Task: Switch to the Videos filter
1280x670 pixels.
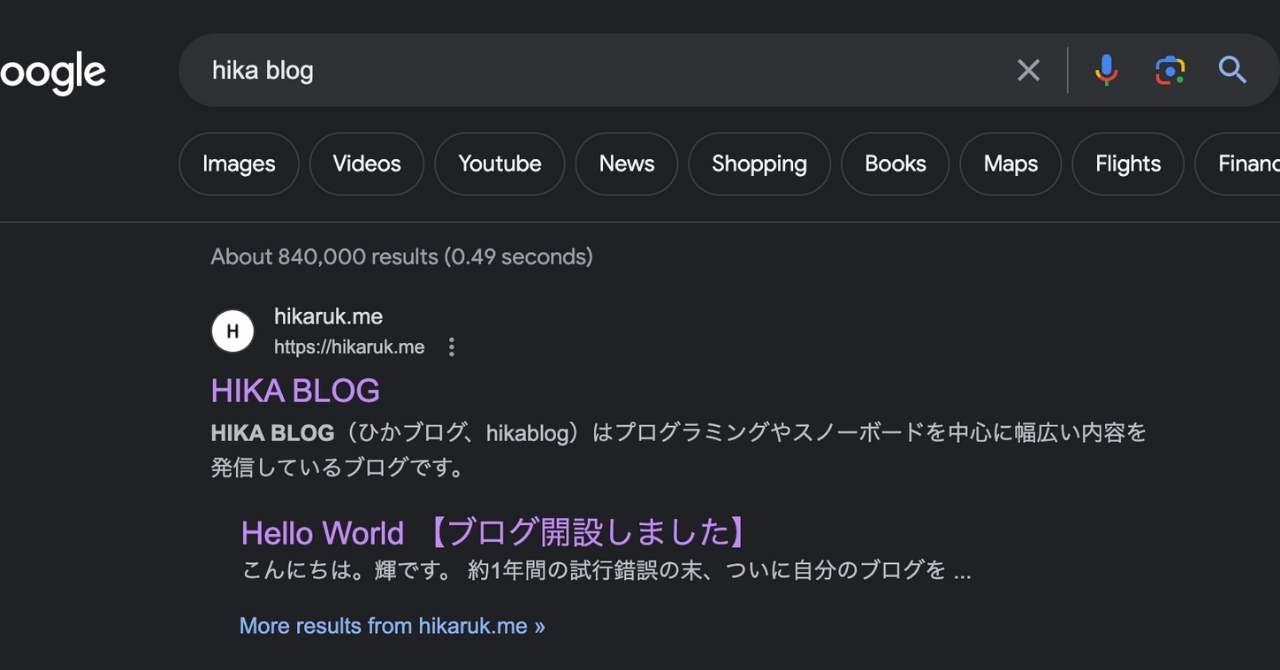Action: [x=367, y=164]
